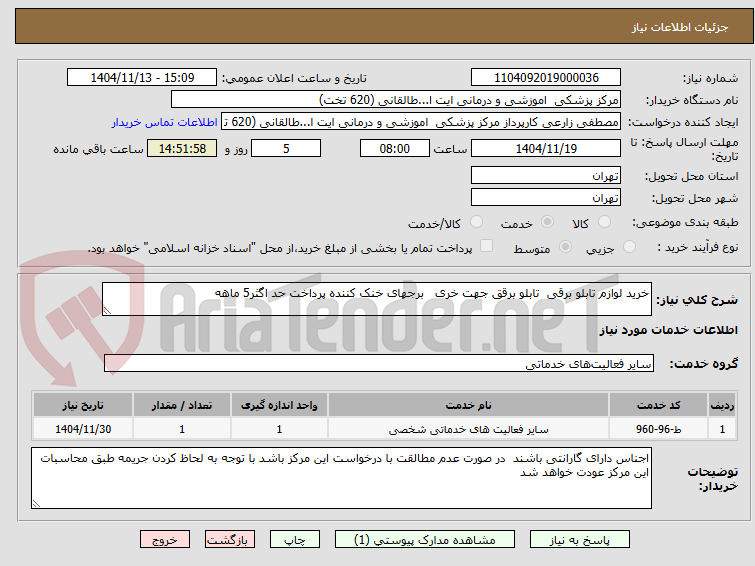Select the متوسط purchase type radio

(x=565, y=247)
